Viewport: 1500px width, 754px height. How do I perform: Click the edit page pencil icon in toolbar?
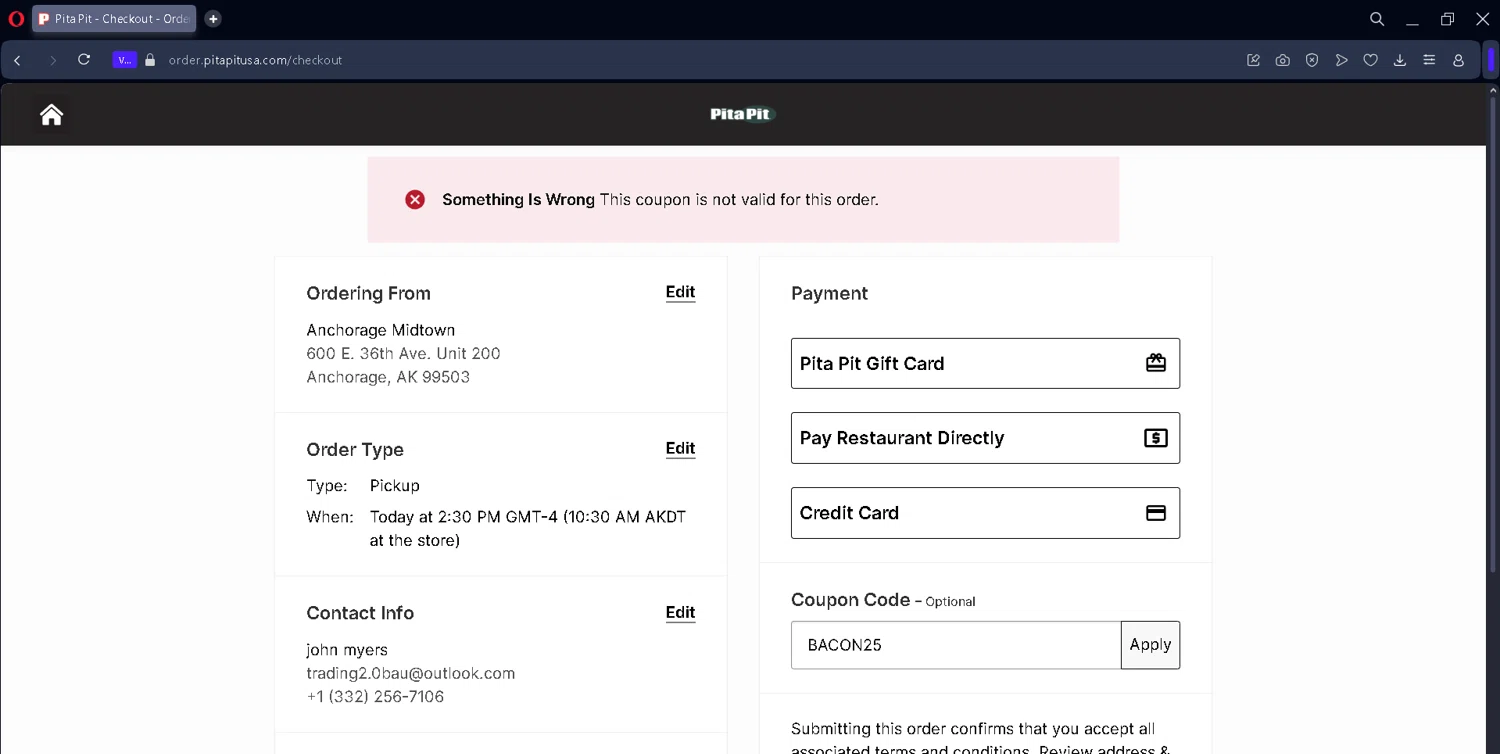tap(1253, 60)
